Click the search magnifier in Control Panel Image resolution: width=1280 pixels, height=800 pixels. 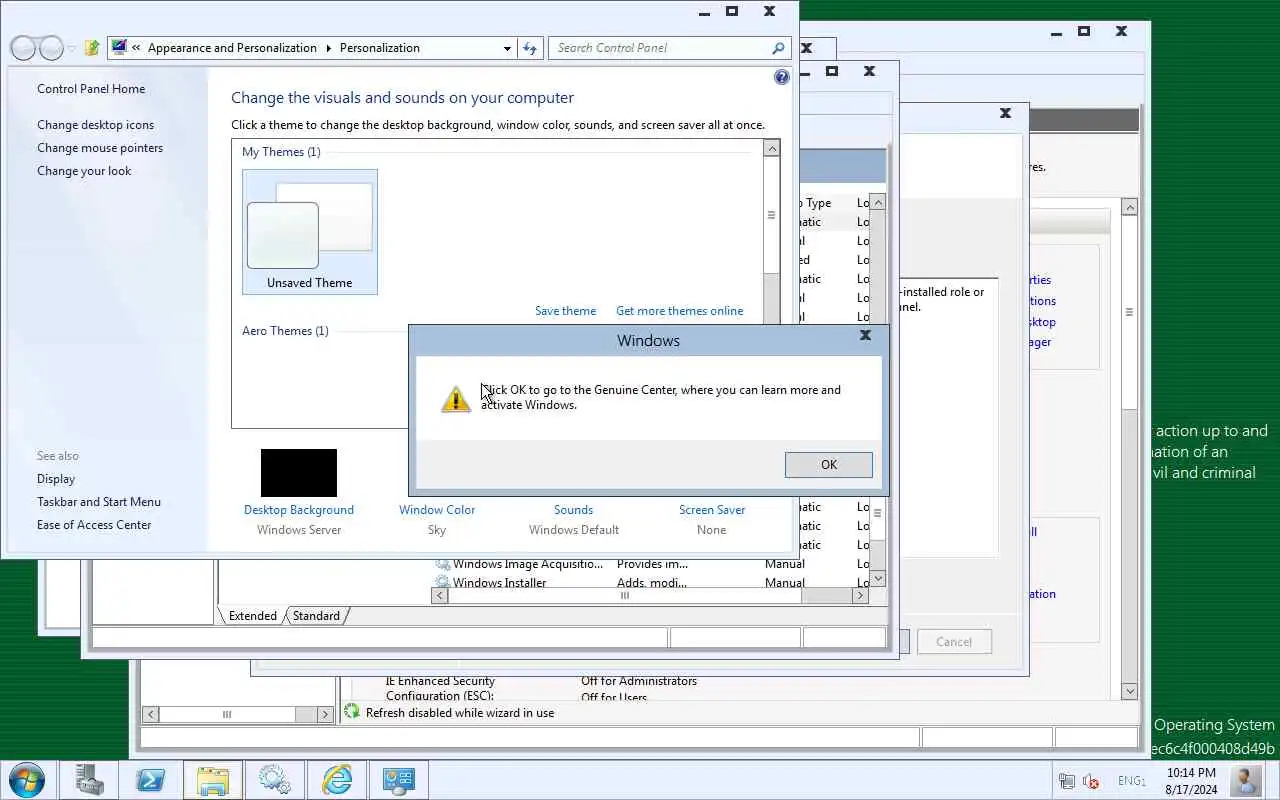tap(778, 48)
